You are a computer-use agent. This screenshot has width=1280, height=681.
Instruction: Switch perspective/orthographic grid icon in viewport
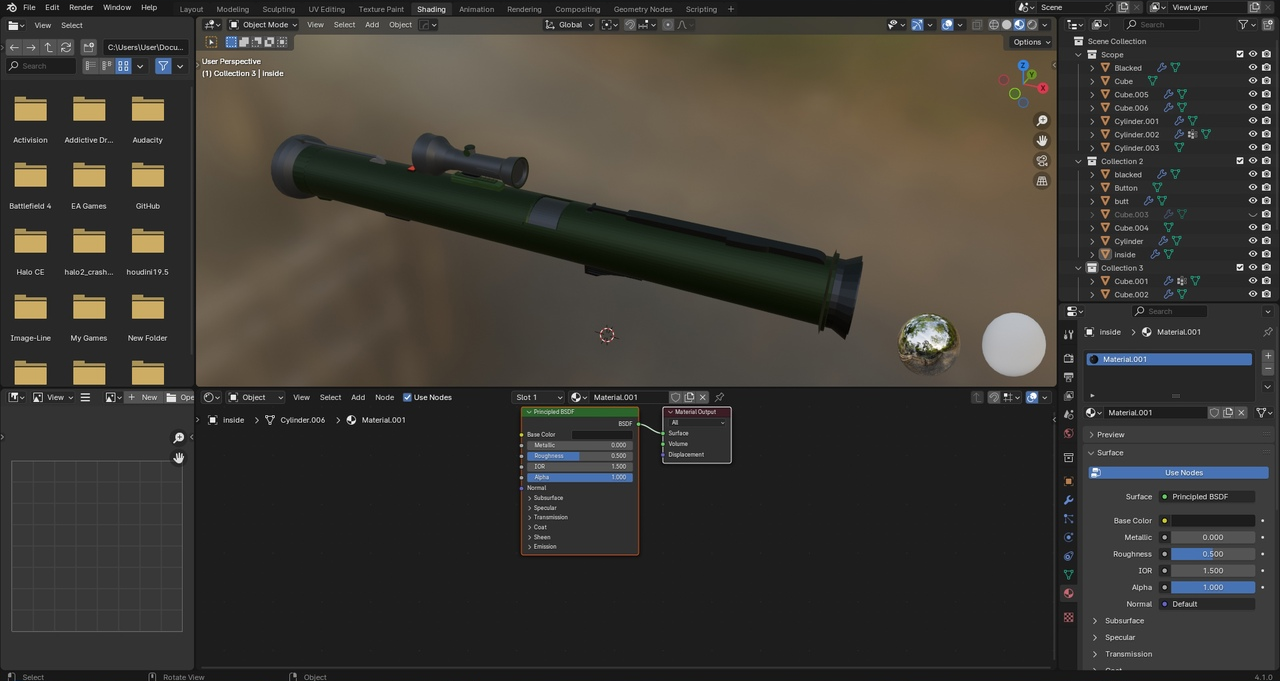(x=1042, y=181)
